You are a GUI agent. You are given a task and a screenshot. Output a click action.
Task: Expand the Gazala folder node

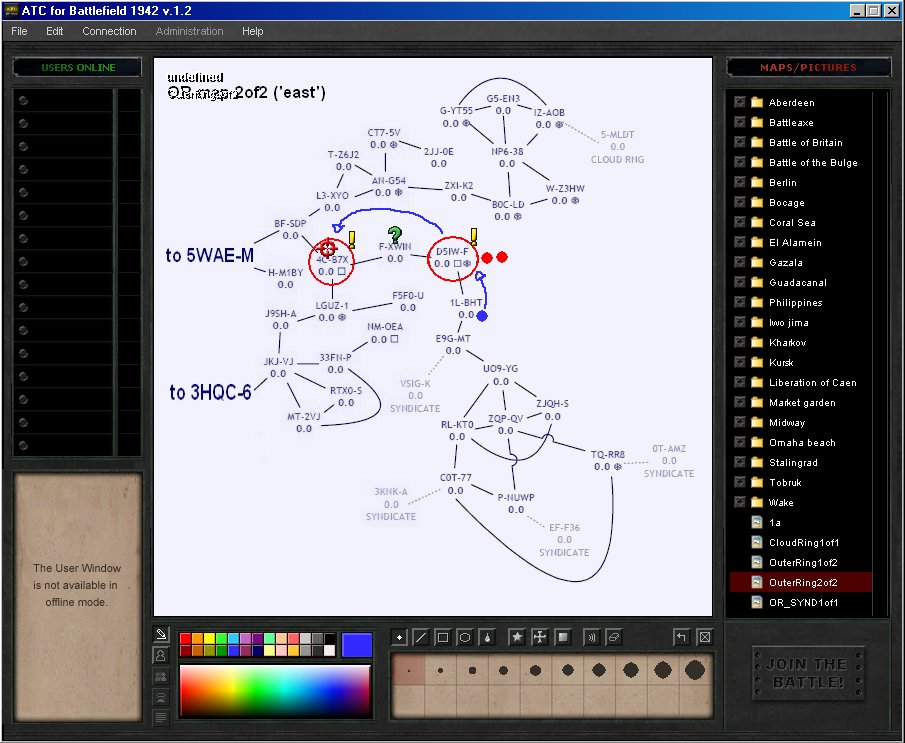point(740,262)
